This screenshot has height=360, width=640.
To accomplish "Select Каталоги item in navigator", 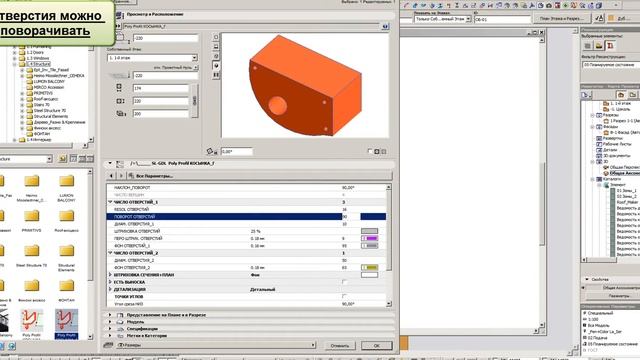I will (x=611, y=179).
